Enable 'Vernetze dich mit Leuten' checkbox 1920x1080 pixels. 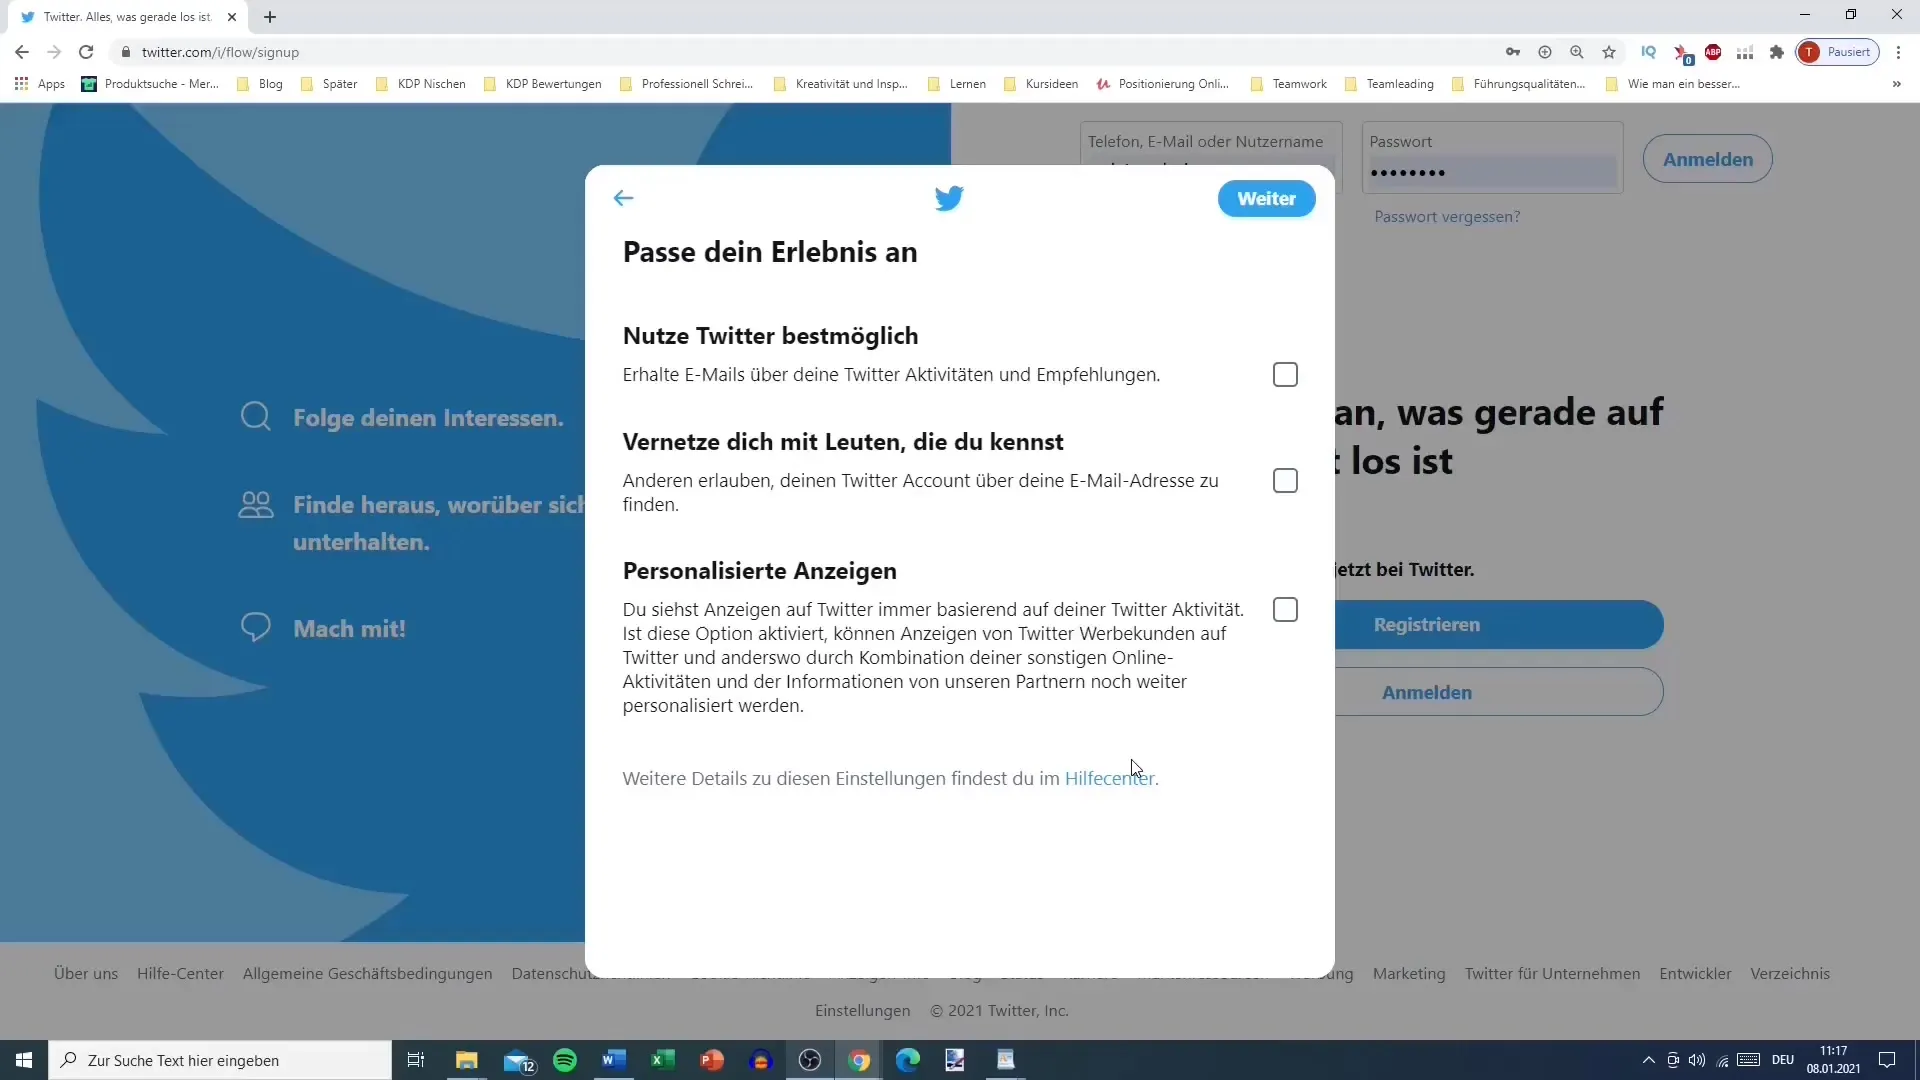point(1284,480)
